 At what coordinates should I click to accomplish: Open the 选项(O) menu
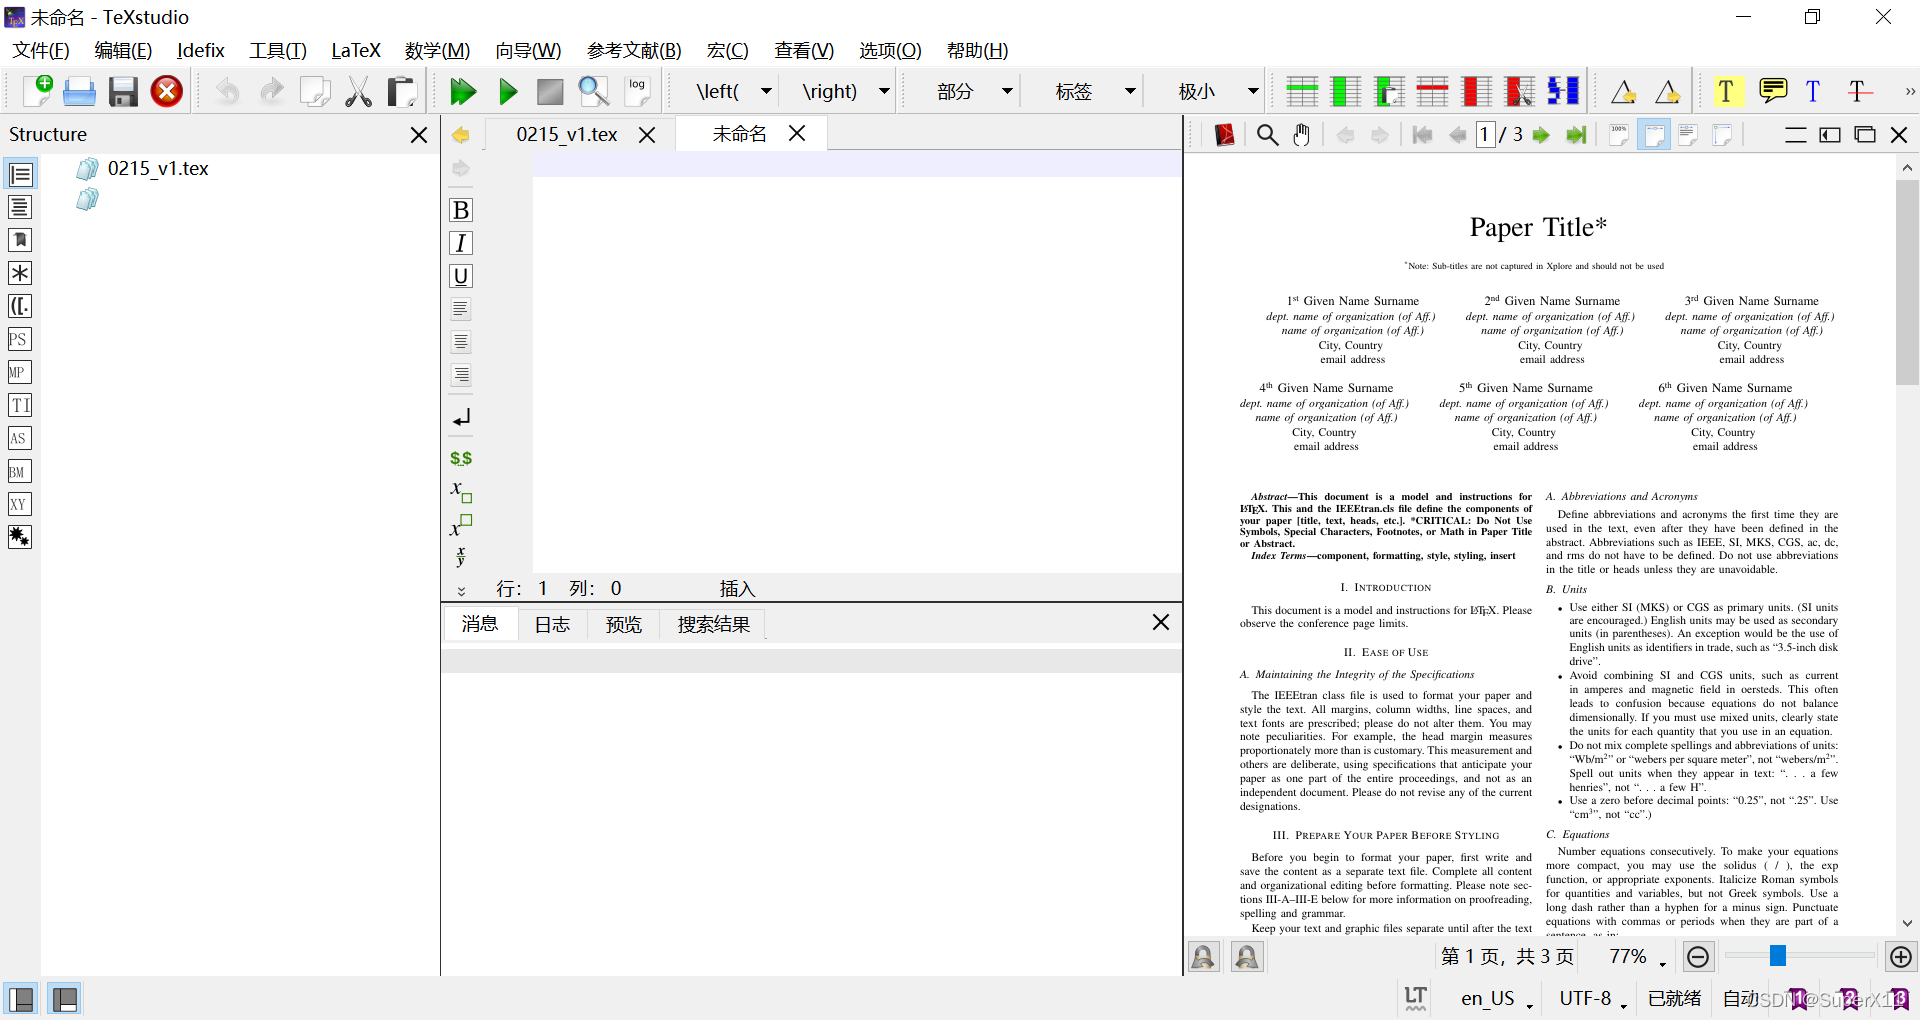click(x=890, y=50)
